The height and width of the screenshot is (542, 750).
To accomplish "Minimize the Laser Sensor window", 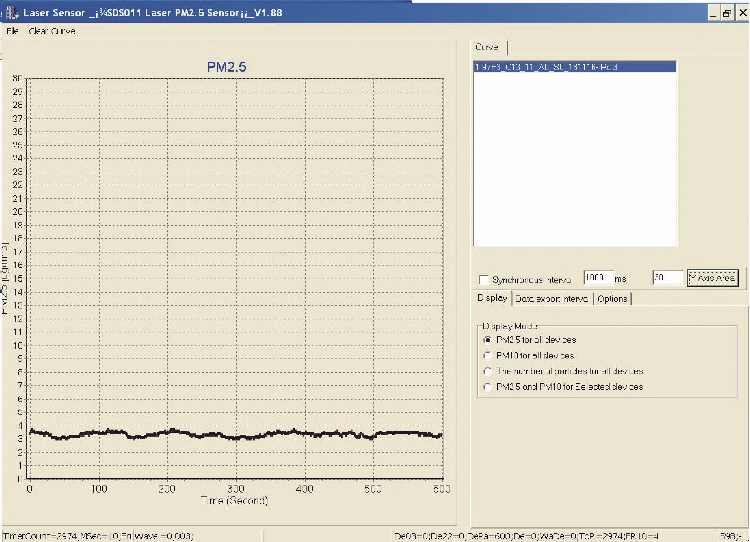I will pyautogui.click(x=712, y=12).
